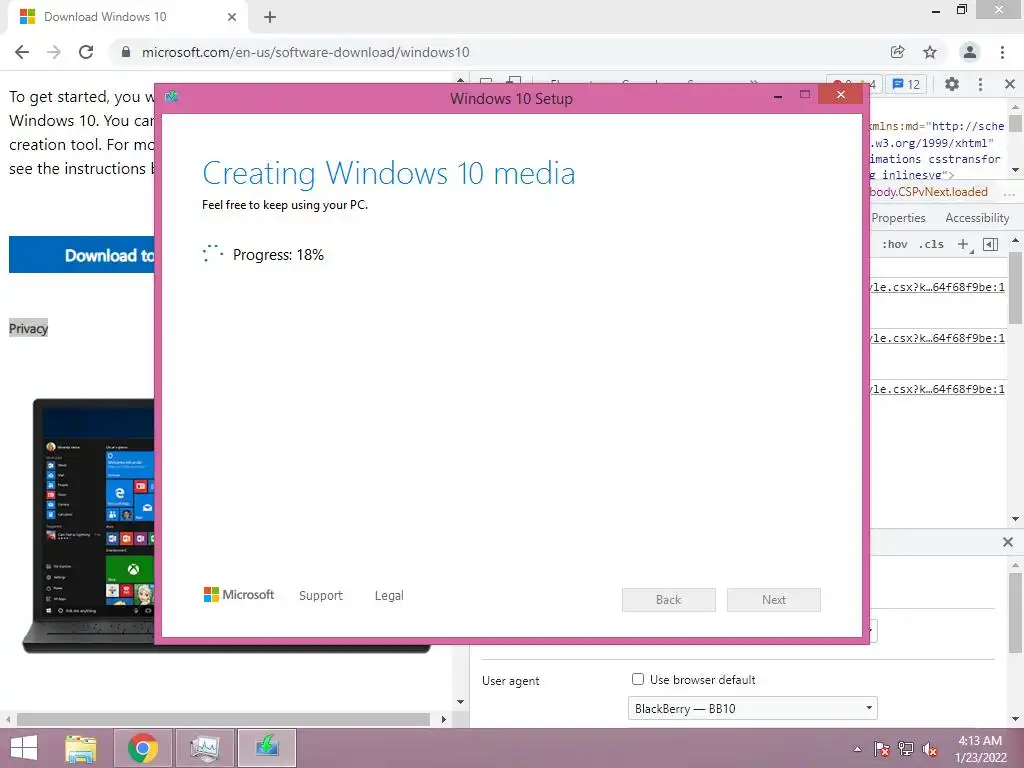Click the Creating Windows 10 media heading
The image size is (1024, 768).
pyautogui.click(x=389, y=174)
